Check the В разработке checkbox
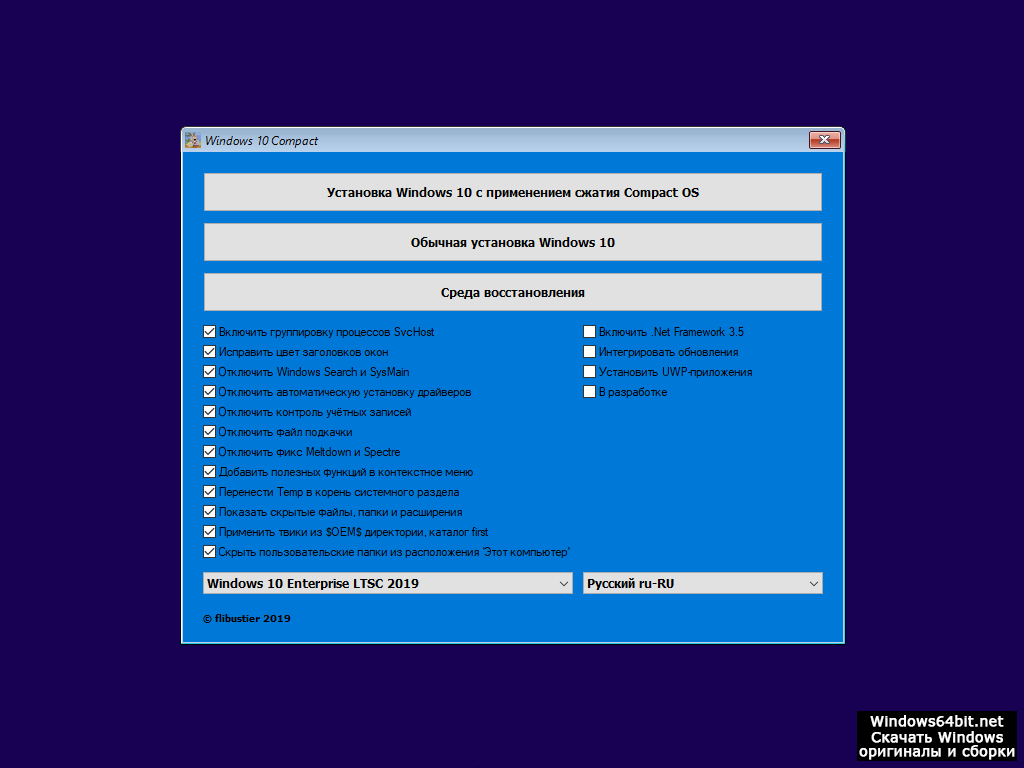 [590, 392]
